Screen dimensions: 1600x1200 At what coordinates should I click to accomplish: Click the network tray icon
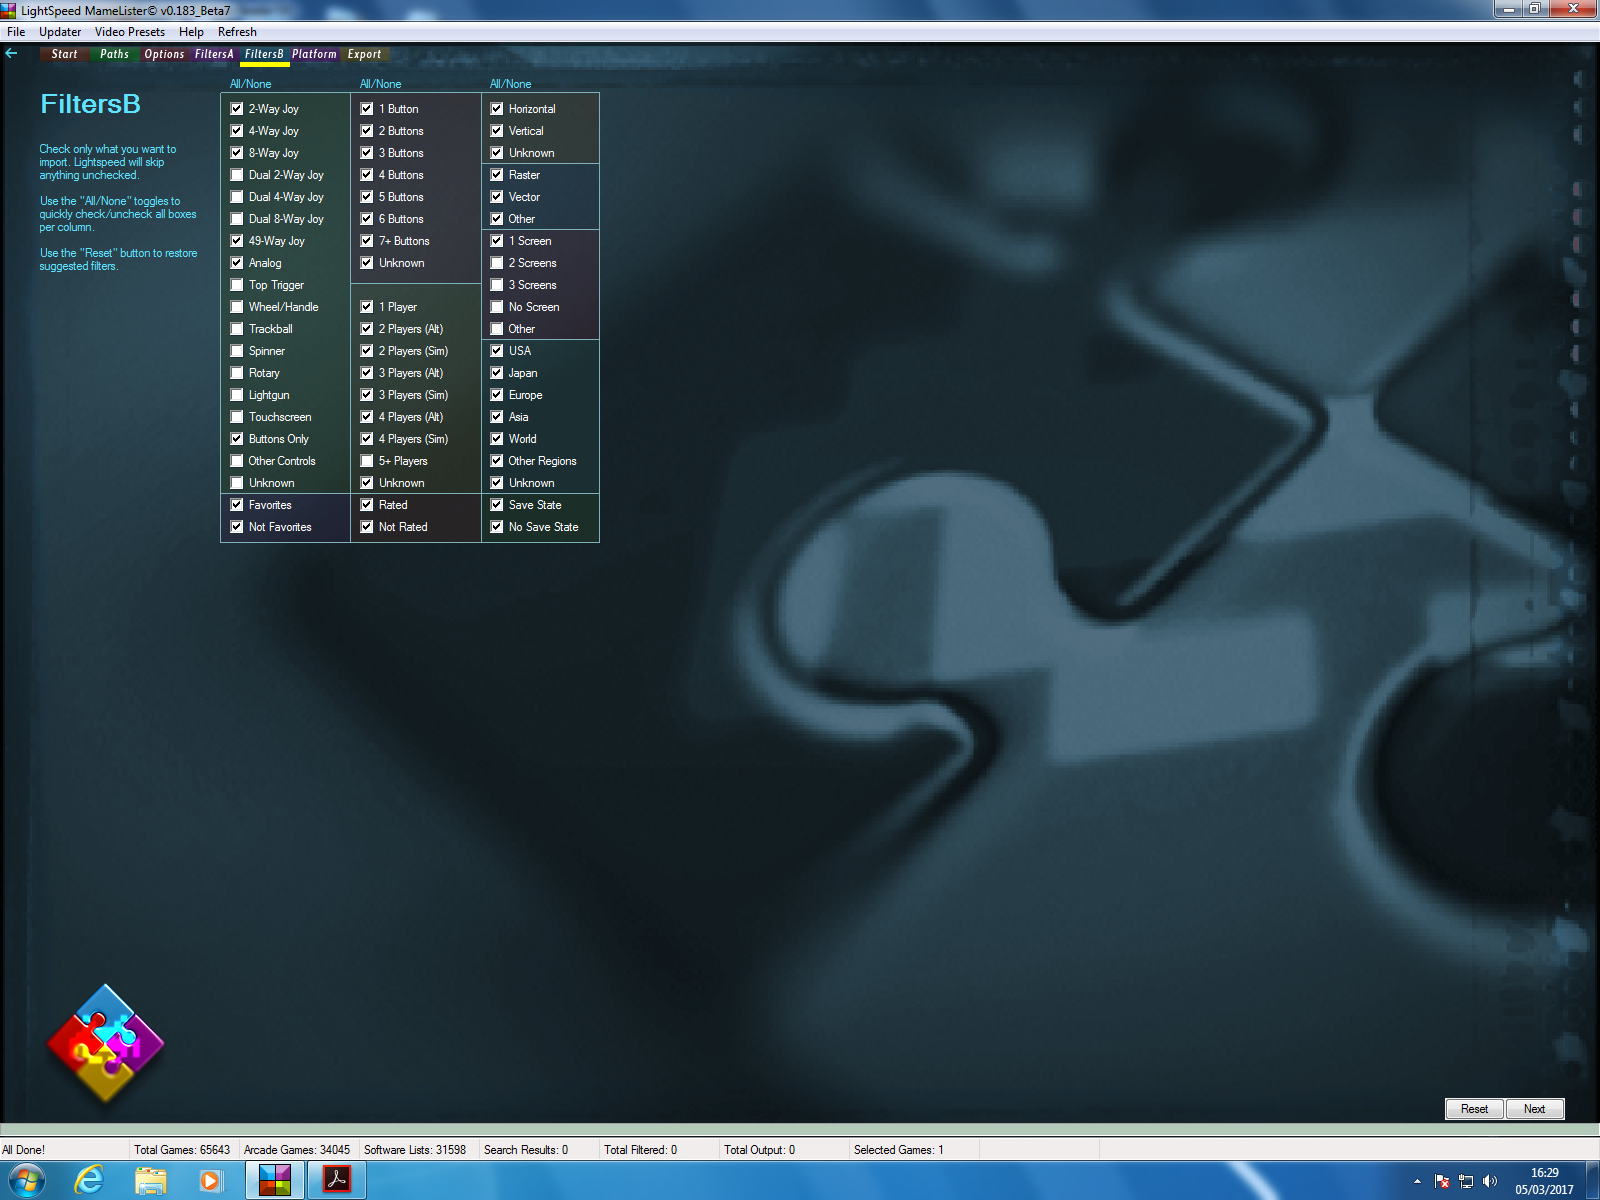(1466, 1181)
